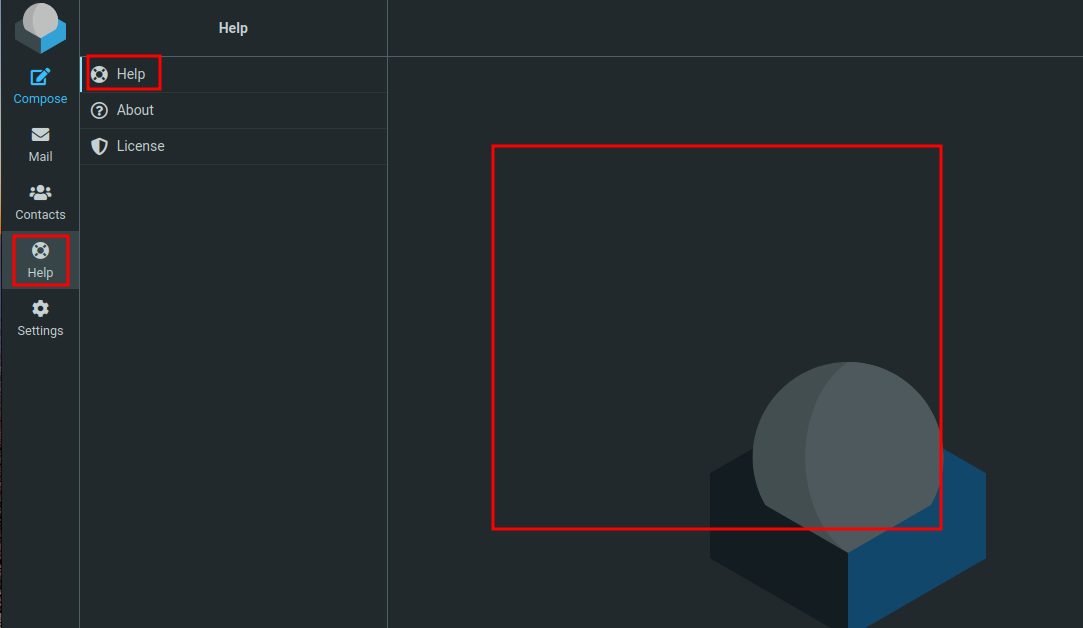View the License entry
Screen dimensions: 1083x628
pyautogui.click(x=141, y=145)
